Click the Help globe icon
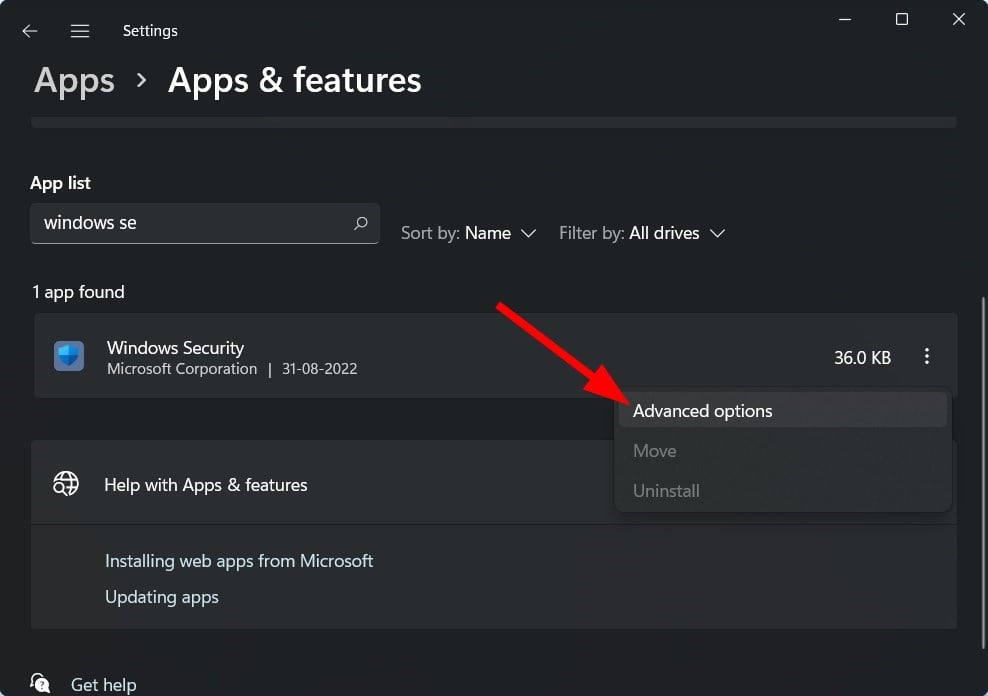The width and height of the screenshot is (988, 696). coord(66,484)
